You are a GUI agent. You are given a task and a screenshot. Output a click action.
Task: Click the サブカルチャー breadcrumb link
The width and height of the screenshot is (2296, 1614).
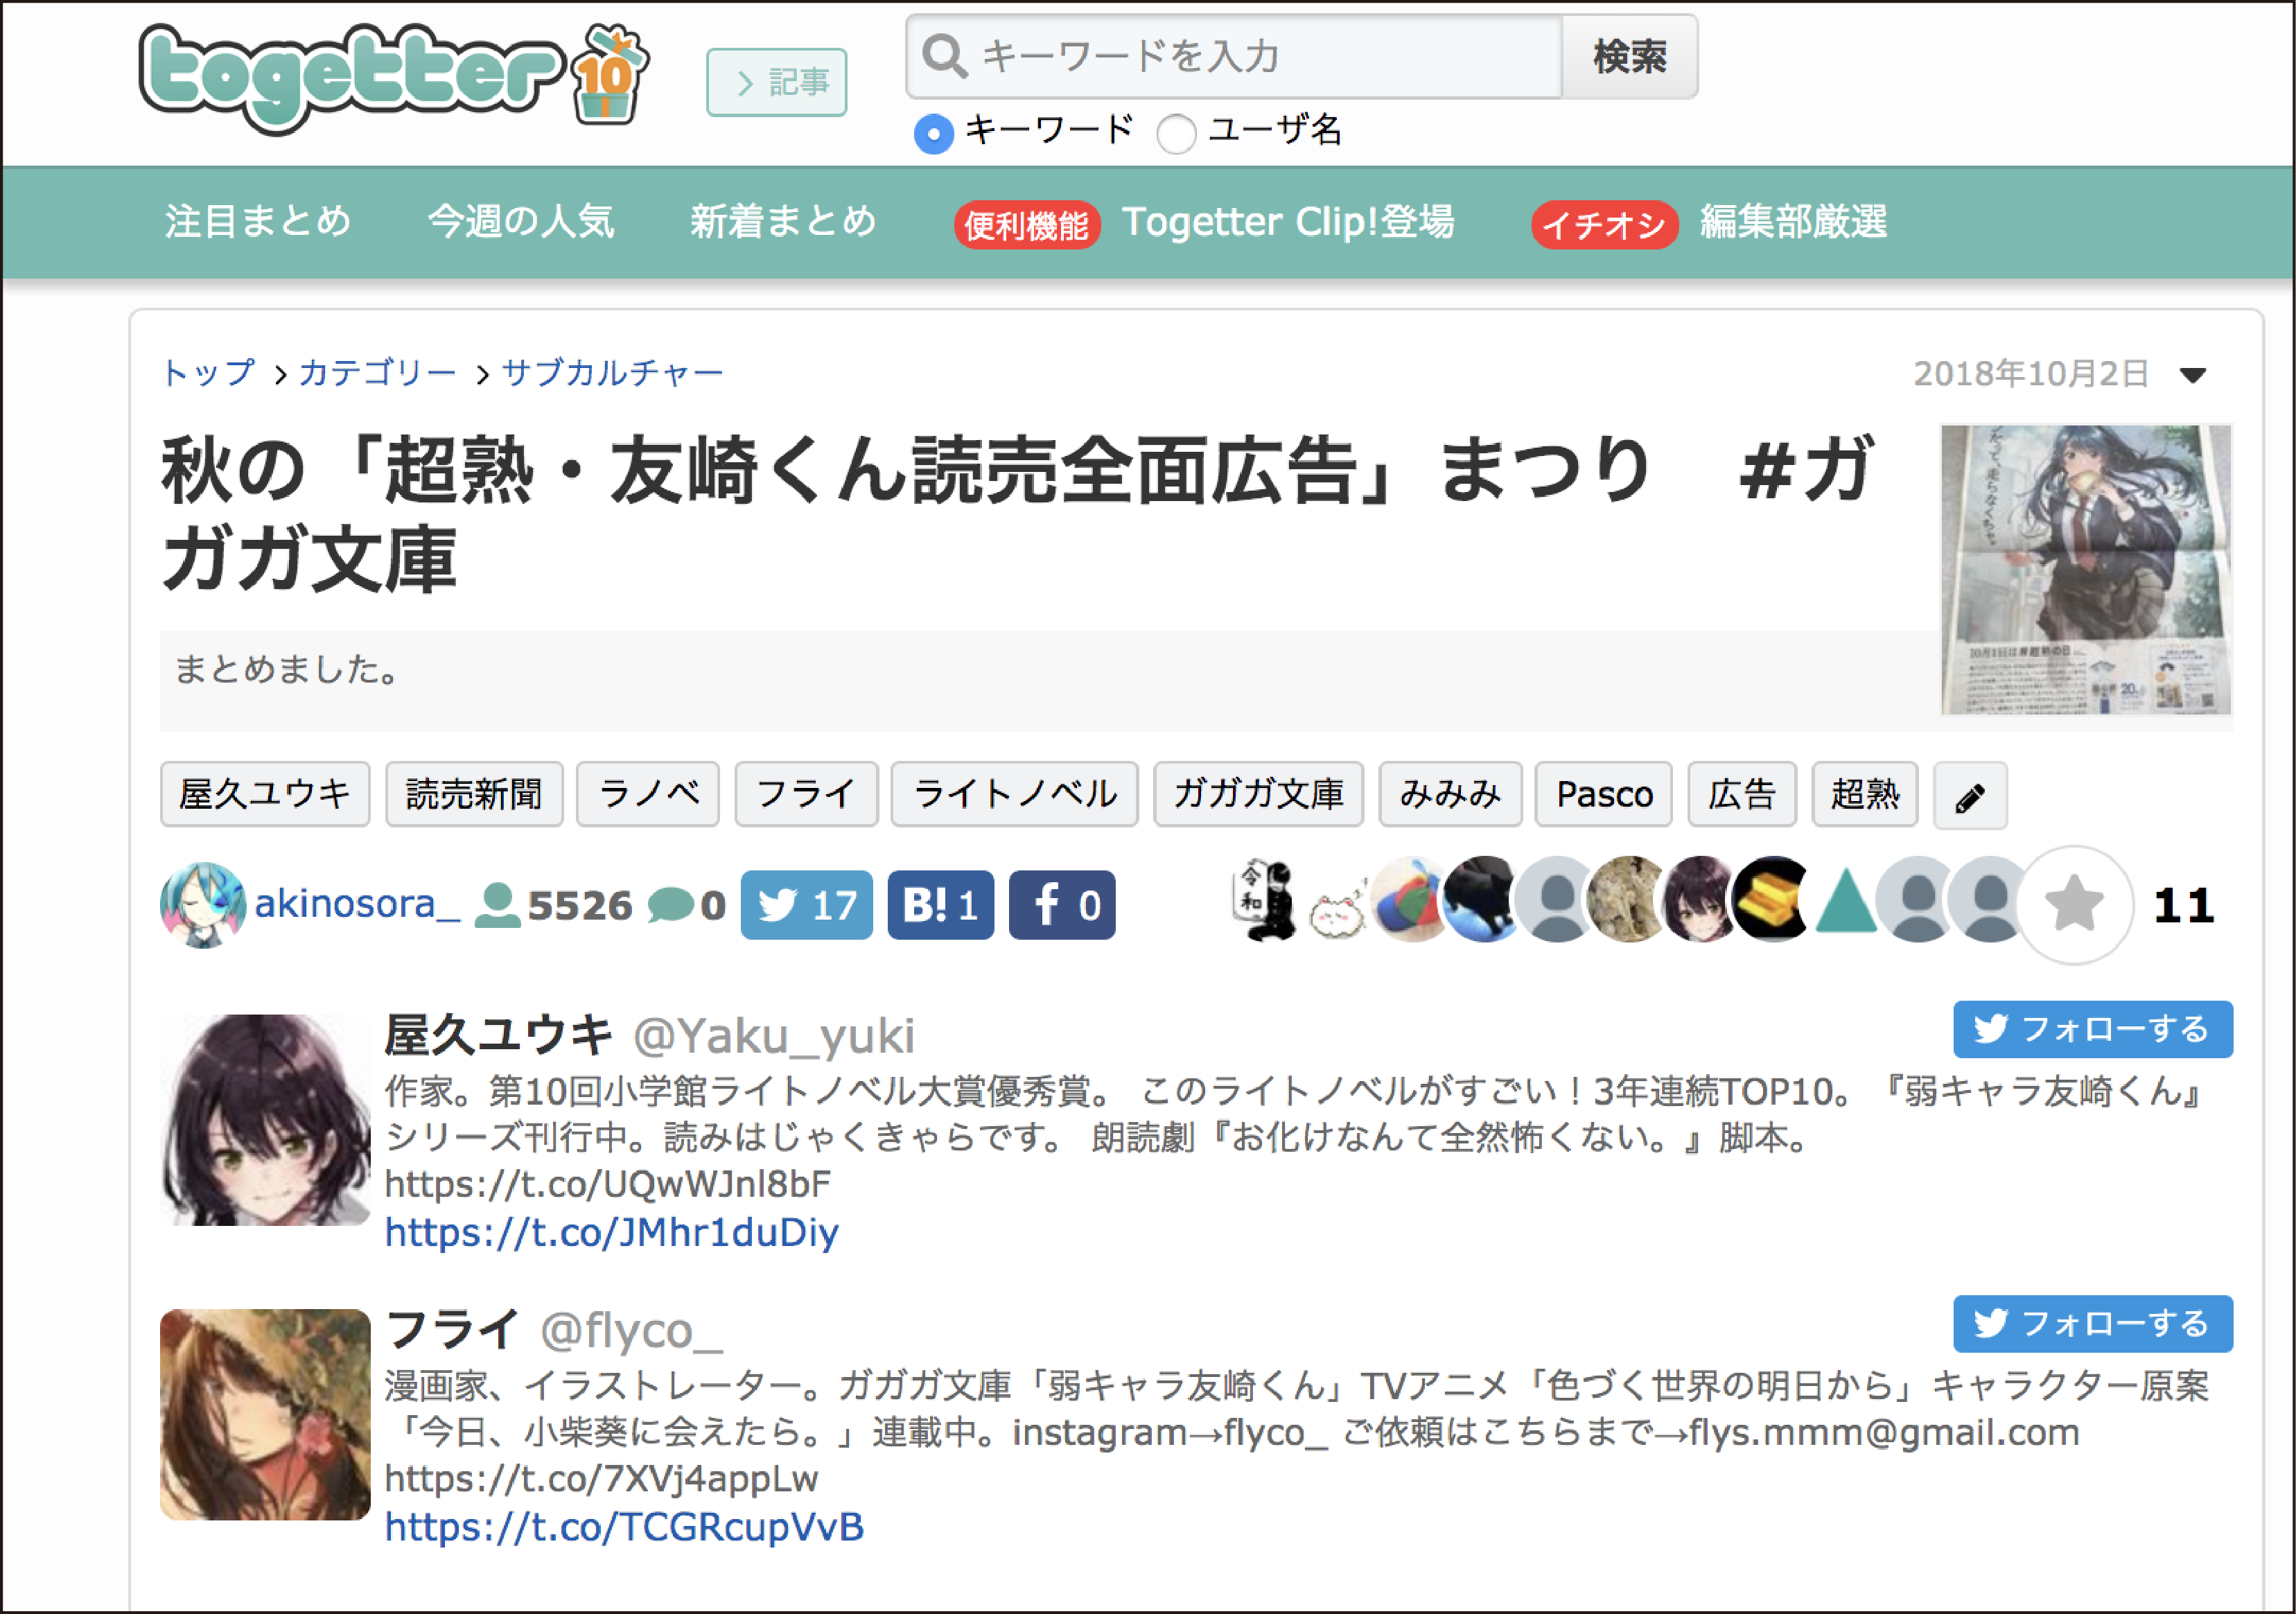[x=612, y=373]
